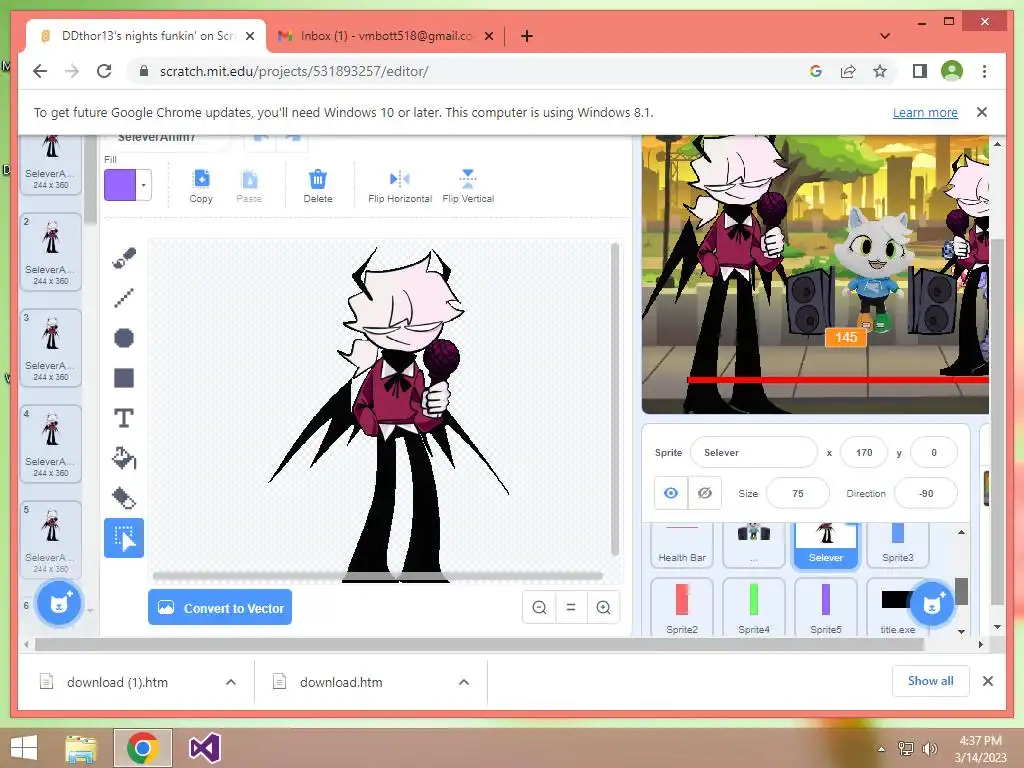
Task: Select costume 5 thumbnail
Action: tap(51, 539)
